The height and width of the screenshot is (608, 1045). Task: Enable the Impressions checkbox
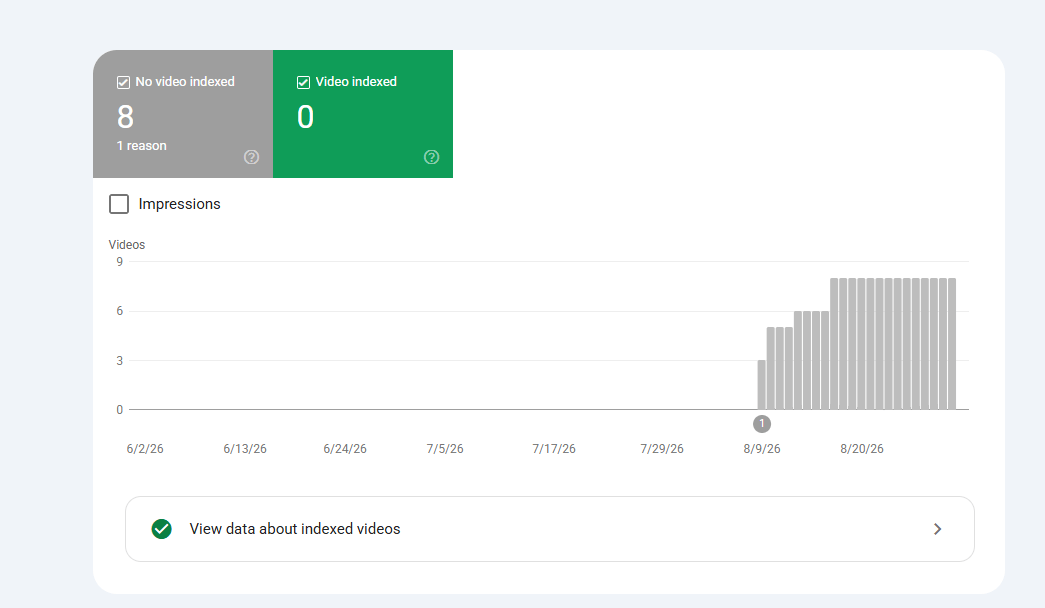point(119,204)
